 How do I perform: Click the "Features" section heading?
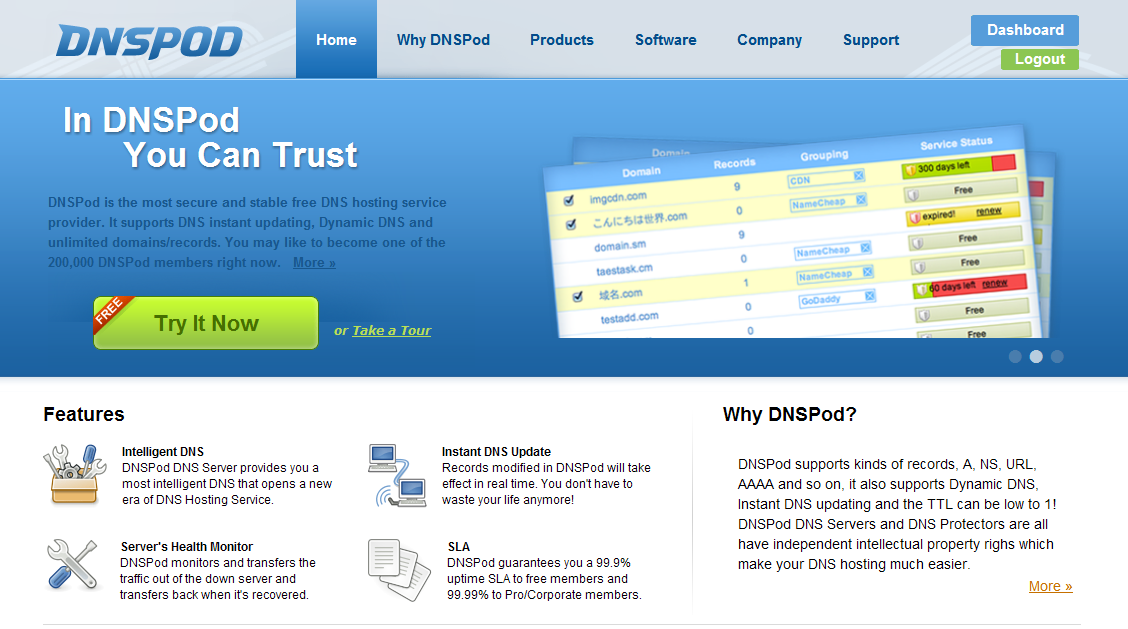83,415
